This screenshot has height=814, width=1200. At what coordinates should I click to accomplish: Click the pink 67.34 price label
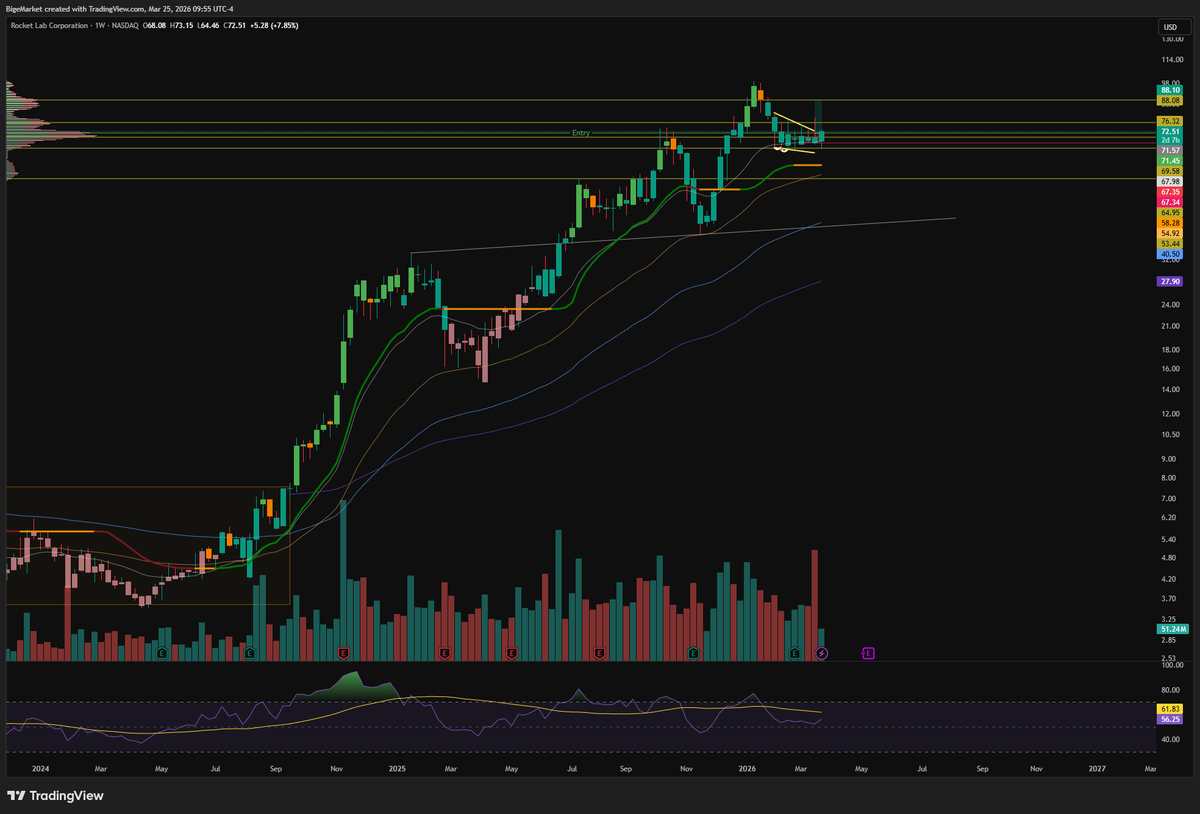[x=1170, y=202]
